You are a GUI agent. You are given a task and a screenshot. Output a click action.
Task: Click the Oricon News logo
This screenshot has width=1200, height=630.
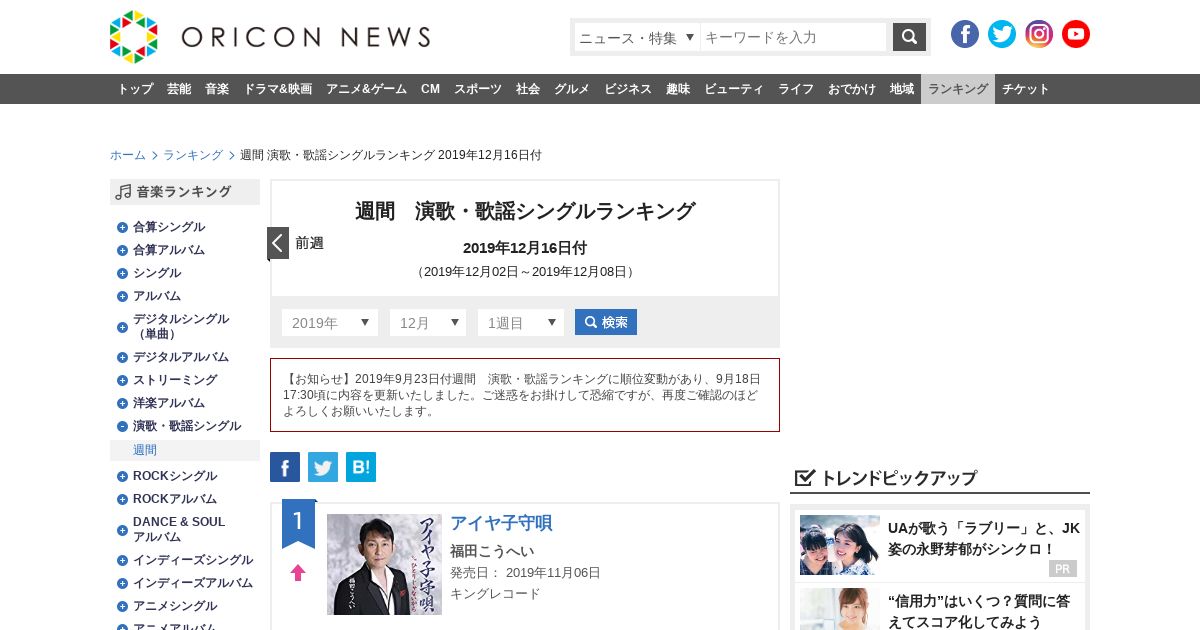pyautogui.click(x=270, y=37)
